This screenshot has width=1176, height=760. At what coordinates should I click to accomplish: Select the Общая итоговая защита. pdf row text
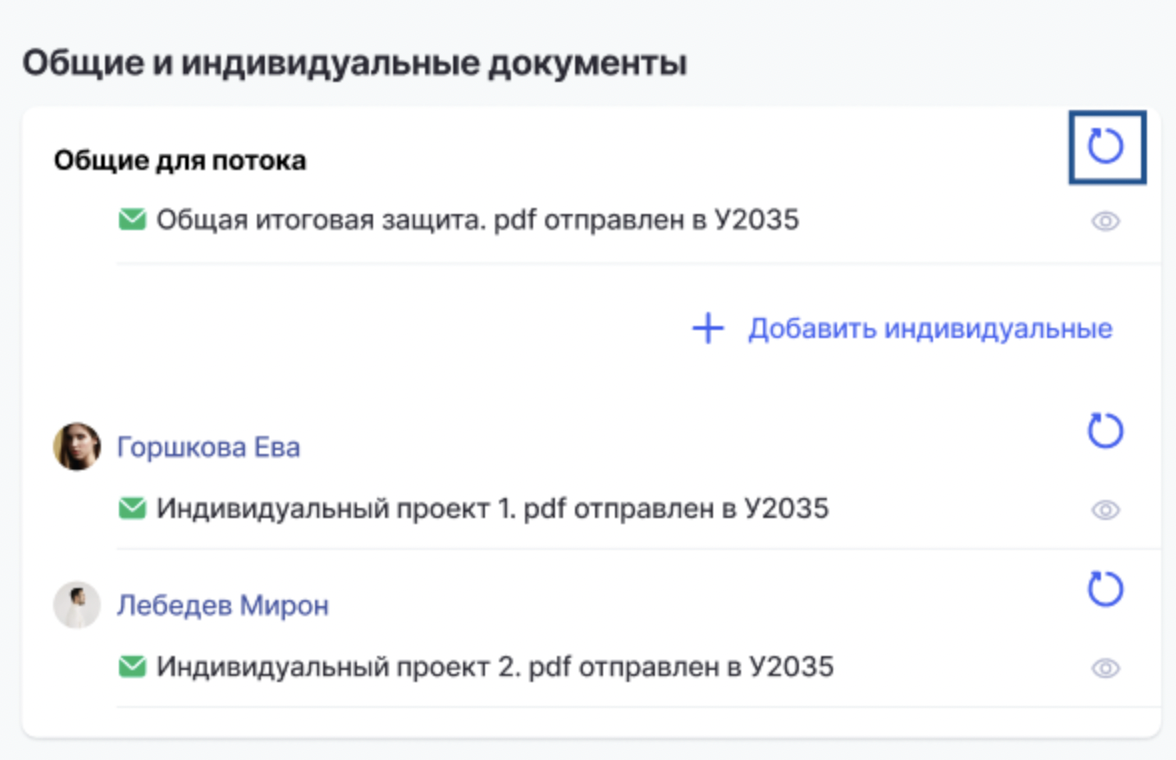click(x=478, y=221)
